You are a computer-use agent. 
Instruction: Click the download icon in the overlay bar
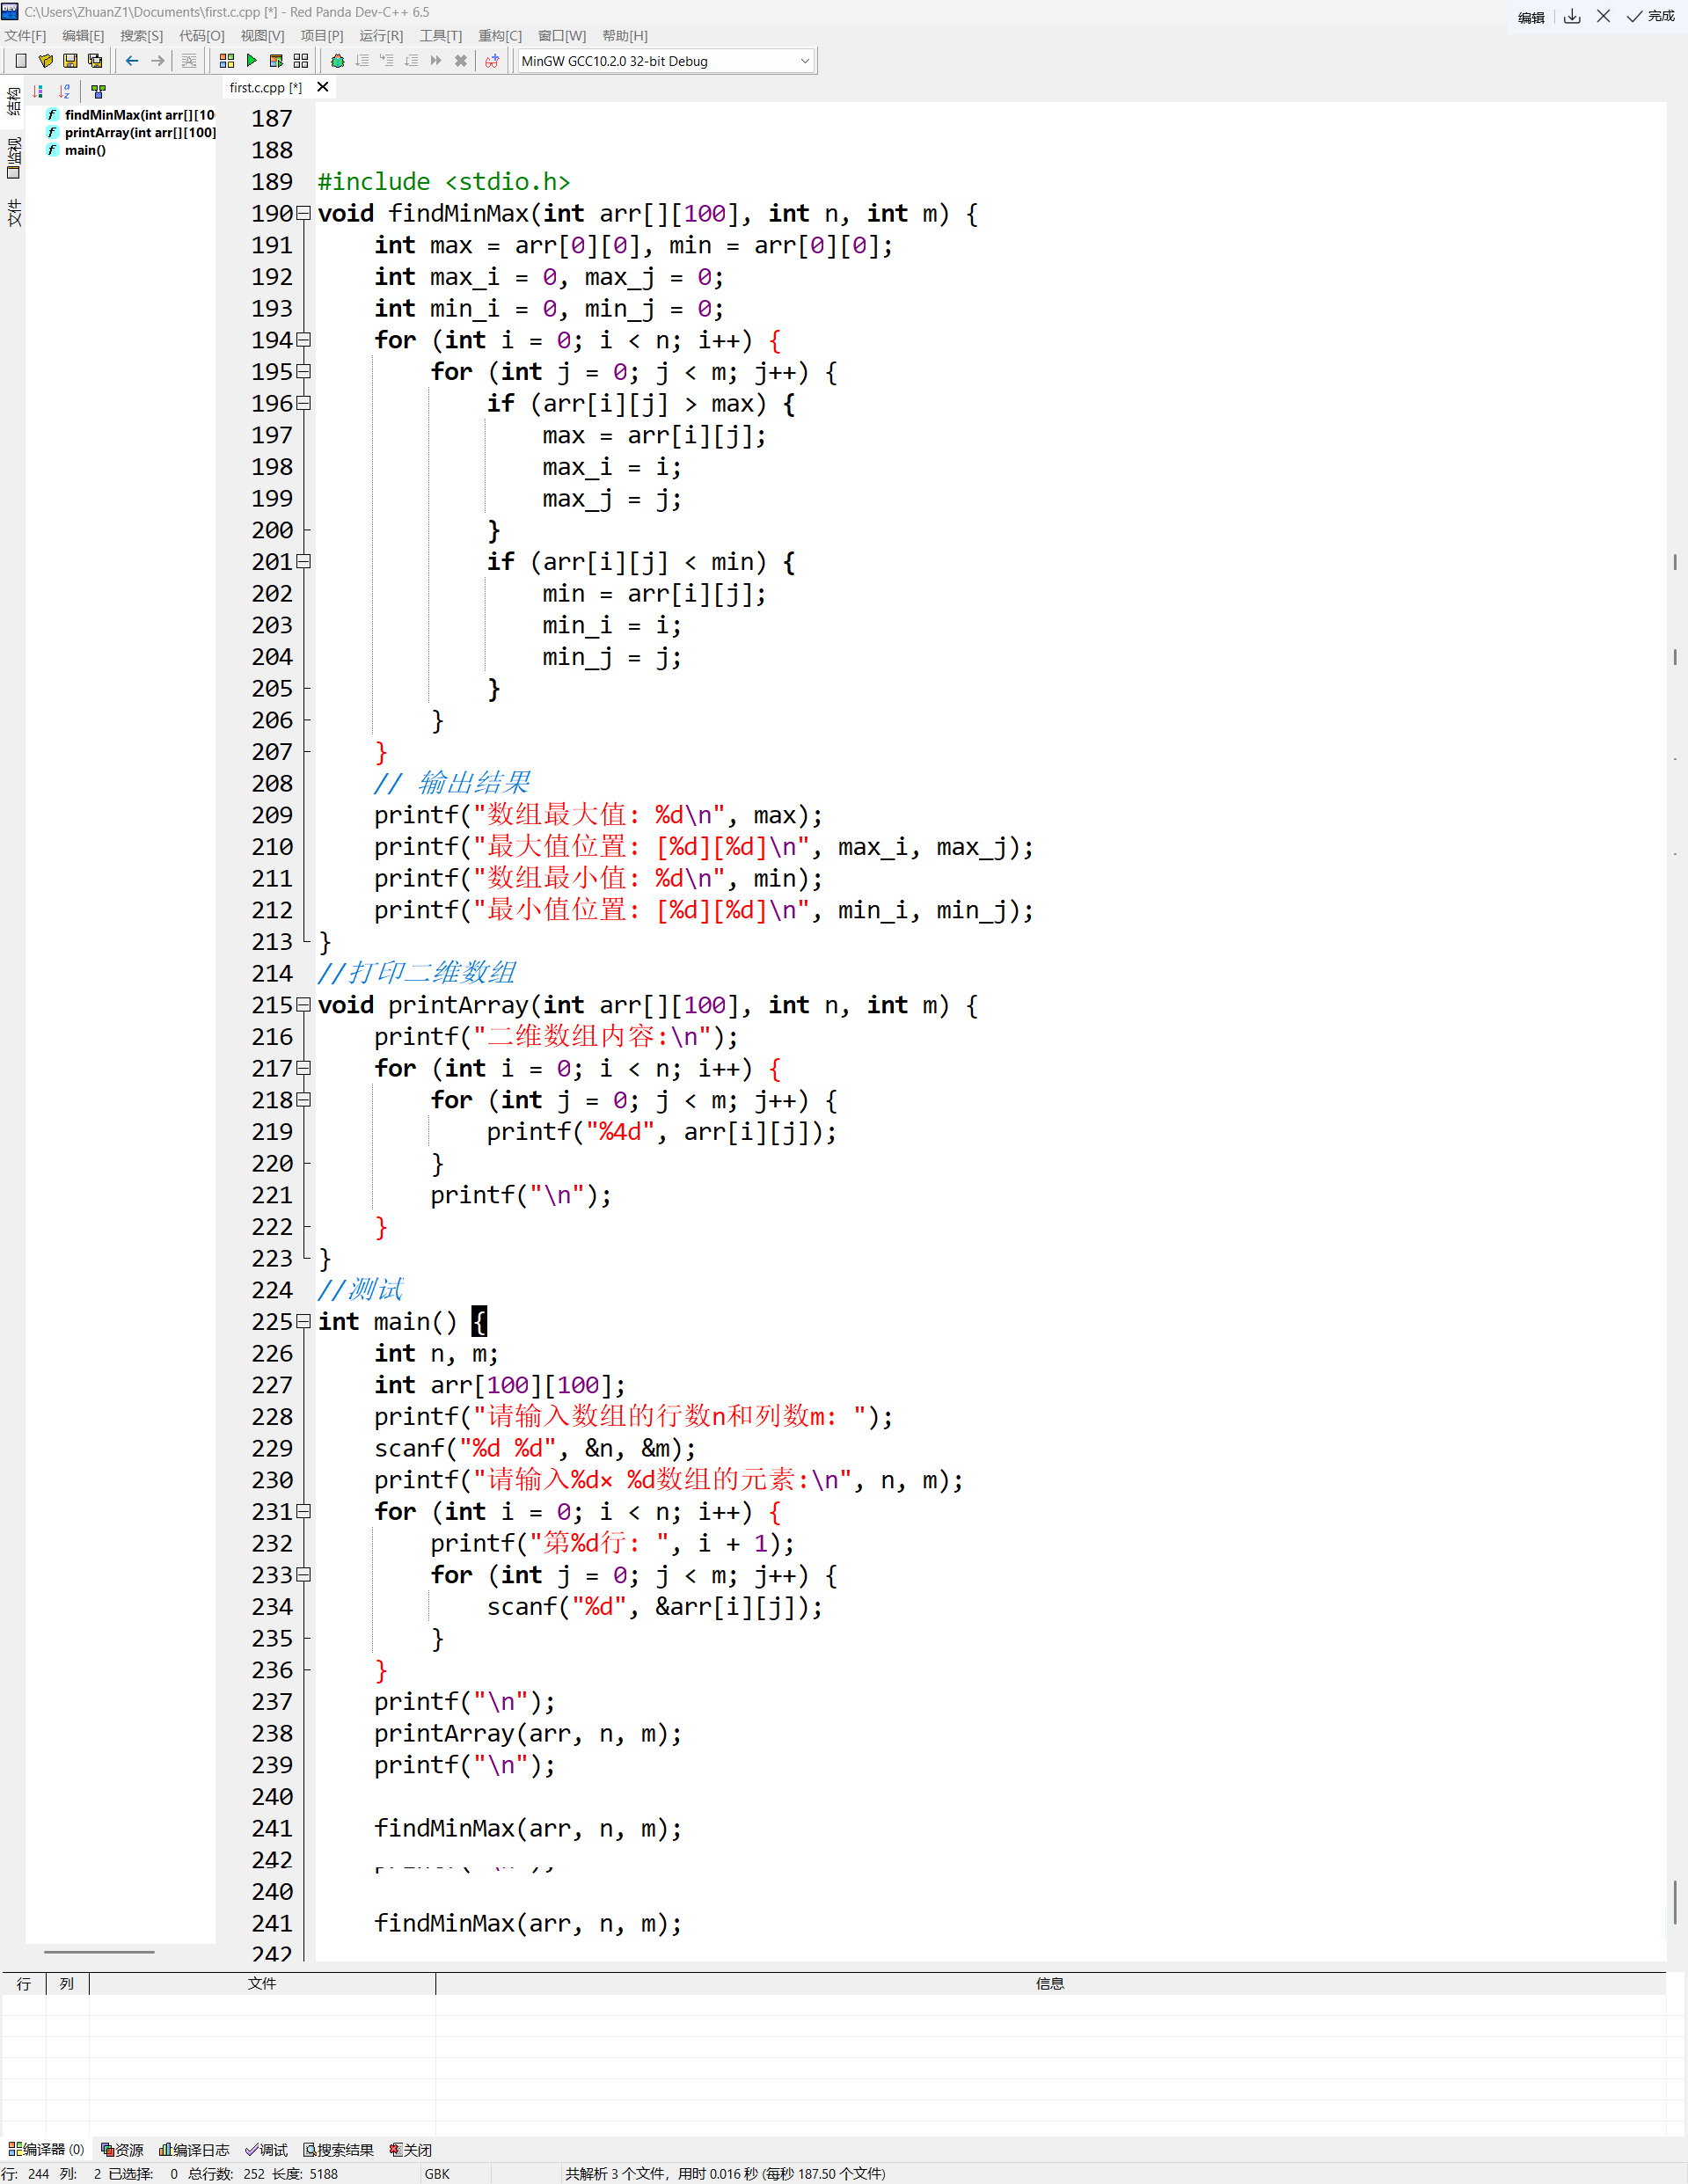(x=1572, y=16)
